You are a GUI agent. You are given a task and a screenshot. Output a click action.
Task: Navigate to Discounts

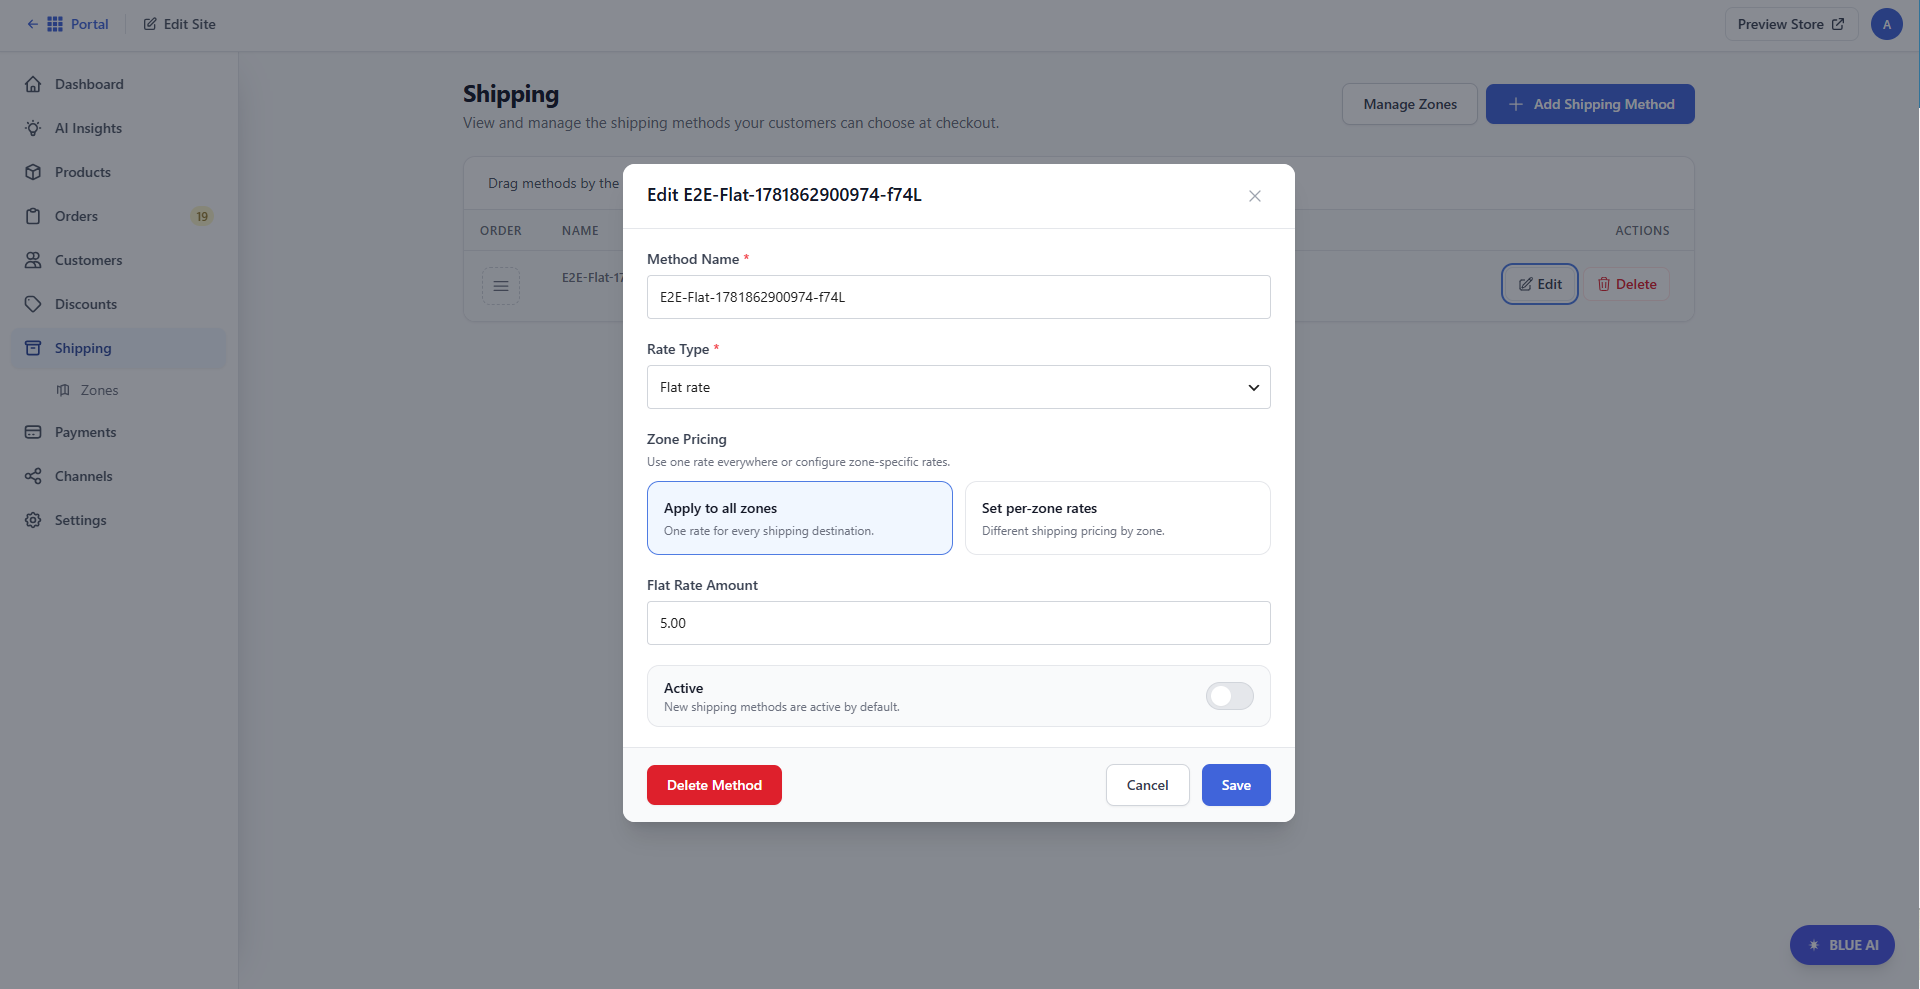(118, 304)
